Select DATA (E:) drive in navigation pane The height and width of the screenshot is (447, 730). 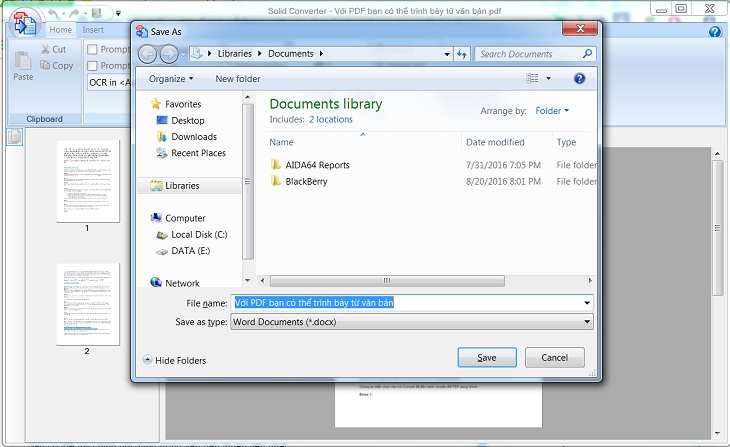(183, 251)
